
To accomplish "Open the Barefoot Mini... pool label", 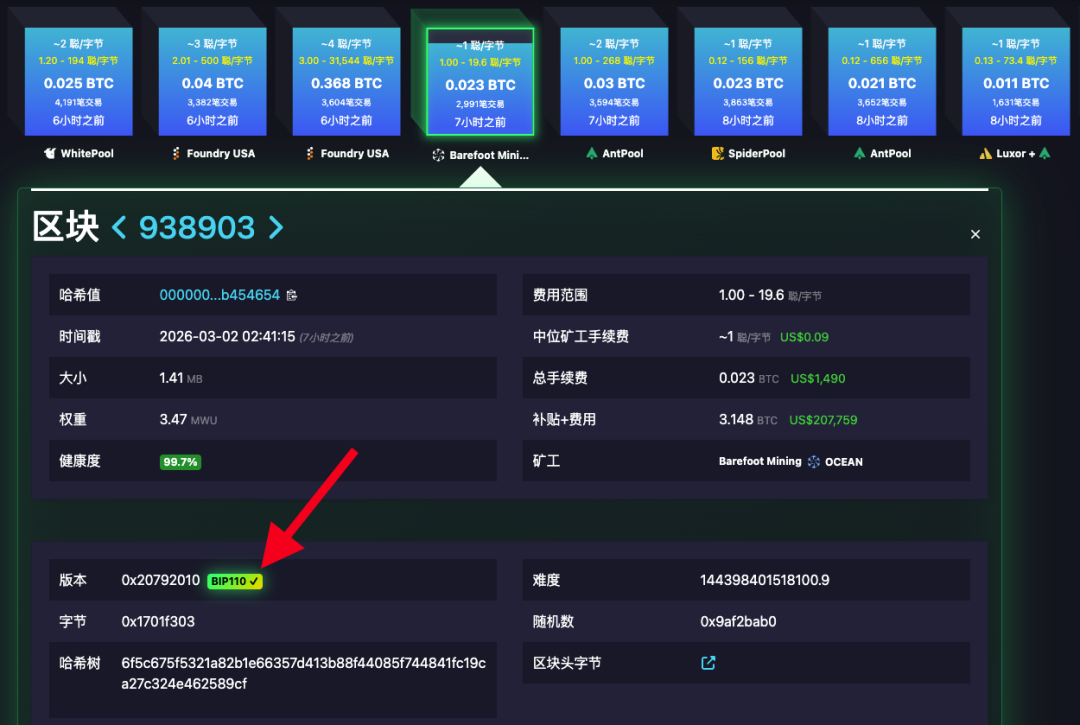I will point(489,156).
